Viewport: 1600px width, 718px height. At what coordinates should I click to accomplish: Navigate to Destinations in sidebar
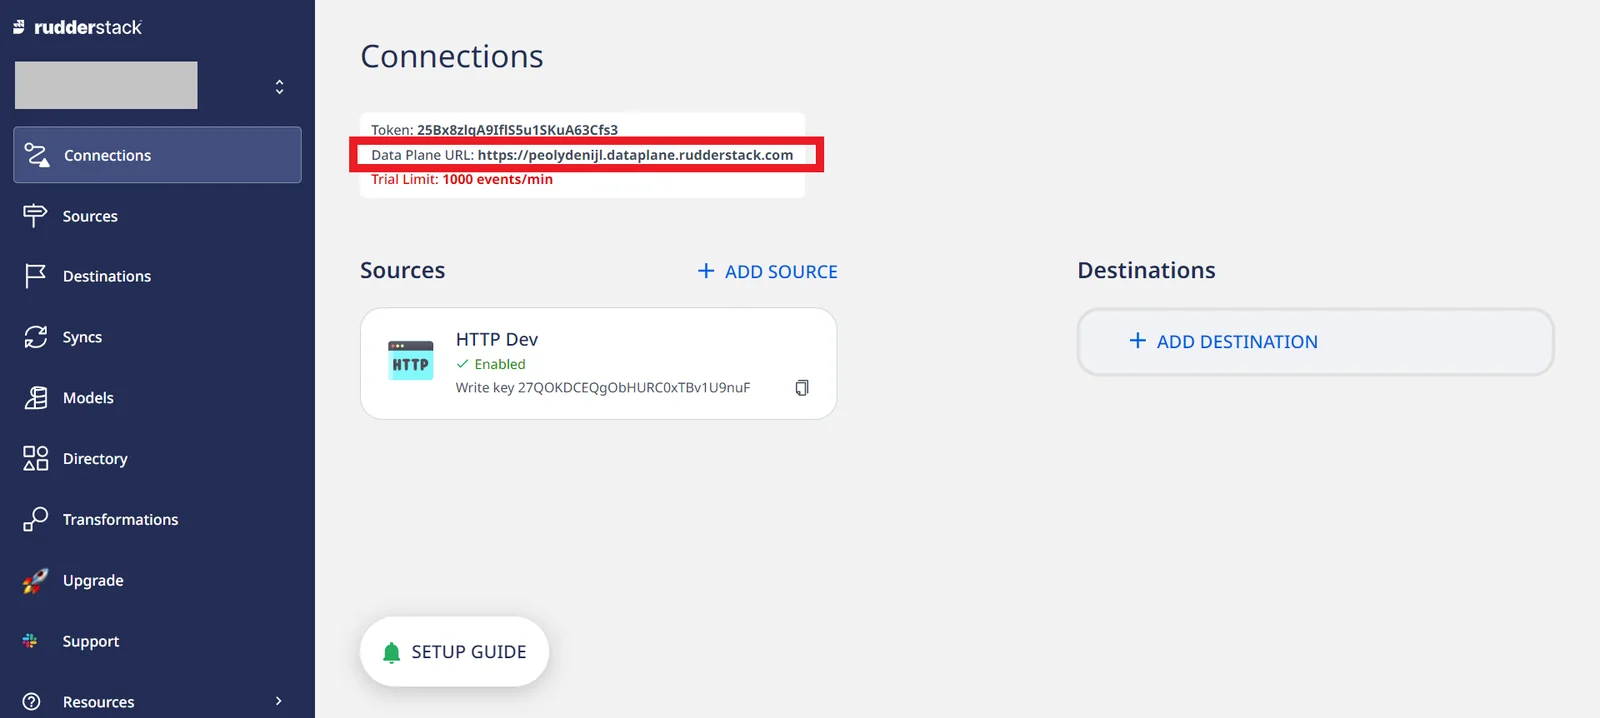click(107, 276)
